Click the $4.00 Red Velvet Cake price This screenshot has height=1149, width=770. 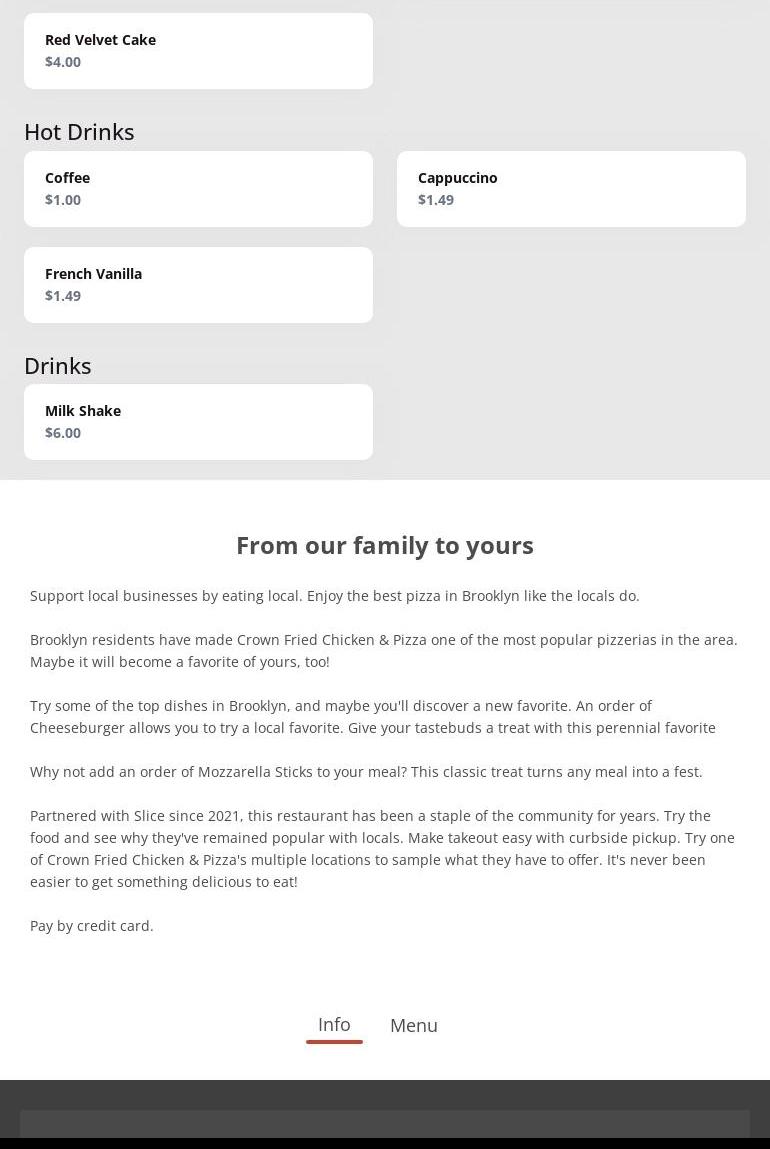[x=63, y=62]
